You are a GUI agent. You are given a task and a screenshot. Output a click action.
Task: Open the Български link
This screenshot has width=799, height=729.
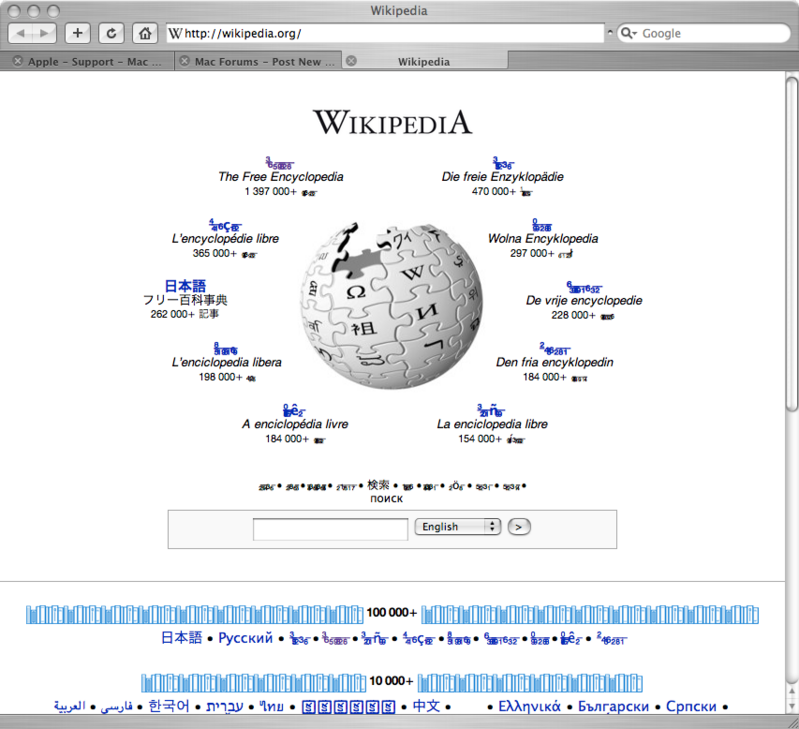pyautogui.click(x=613, y=706)
